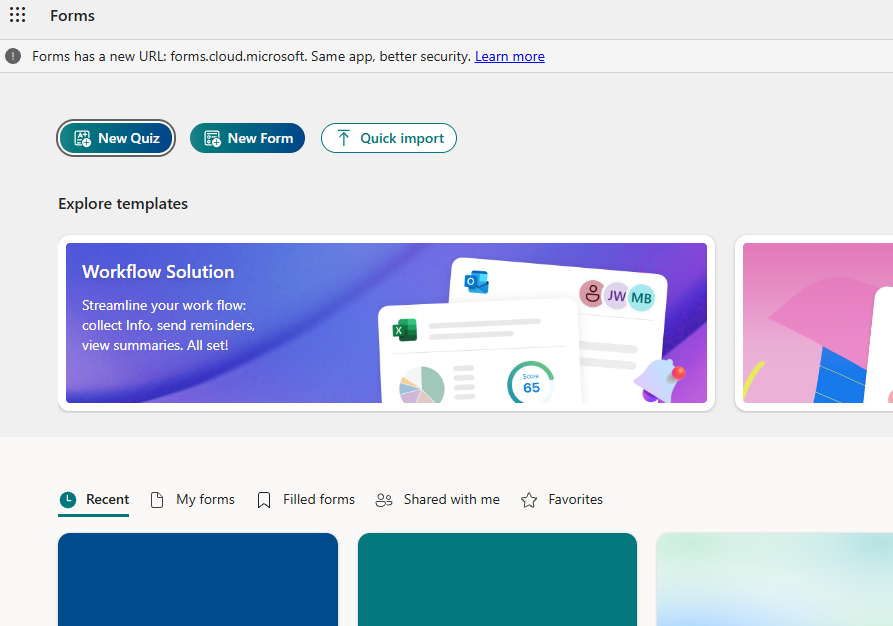893x626 pixels.
Task: Click the person avatar in Workflow banner
Action: point(592,294)
